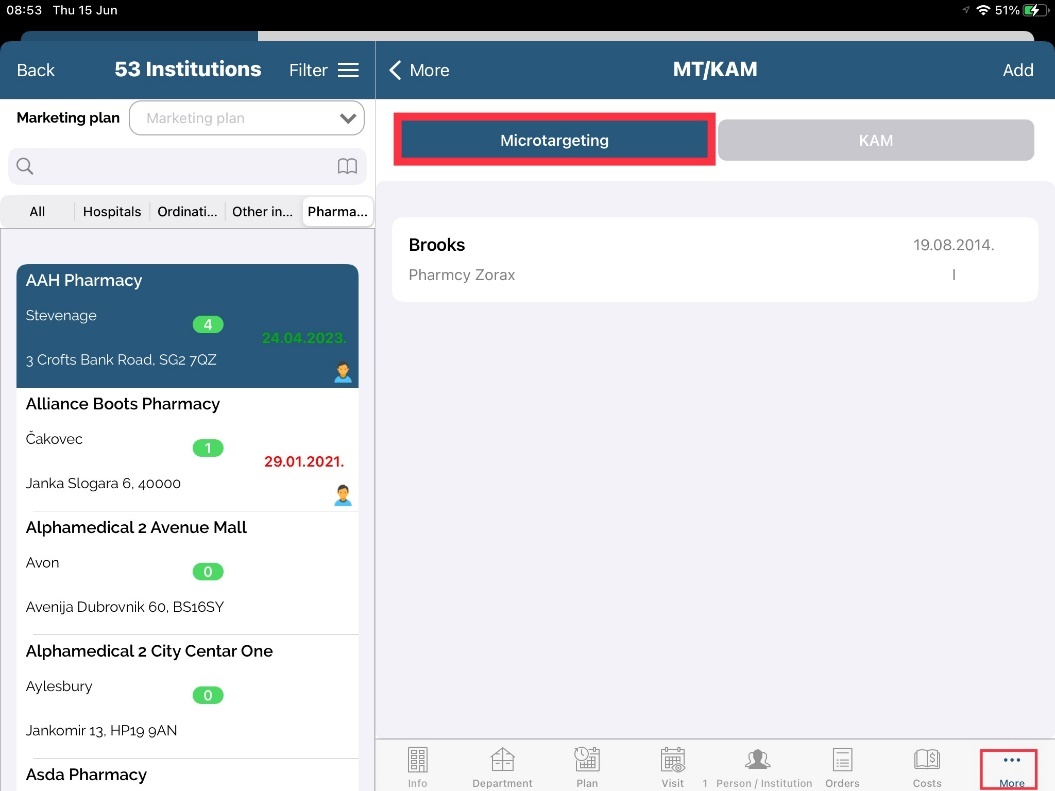Image resolution: width=1055 pixels, height=791 pixels.
Task: Open the Info tab icon
Action: tap(417, 761)
